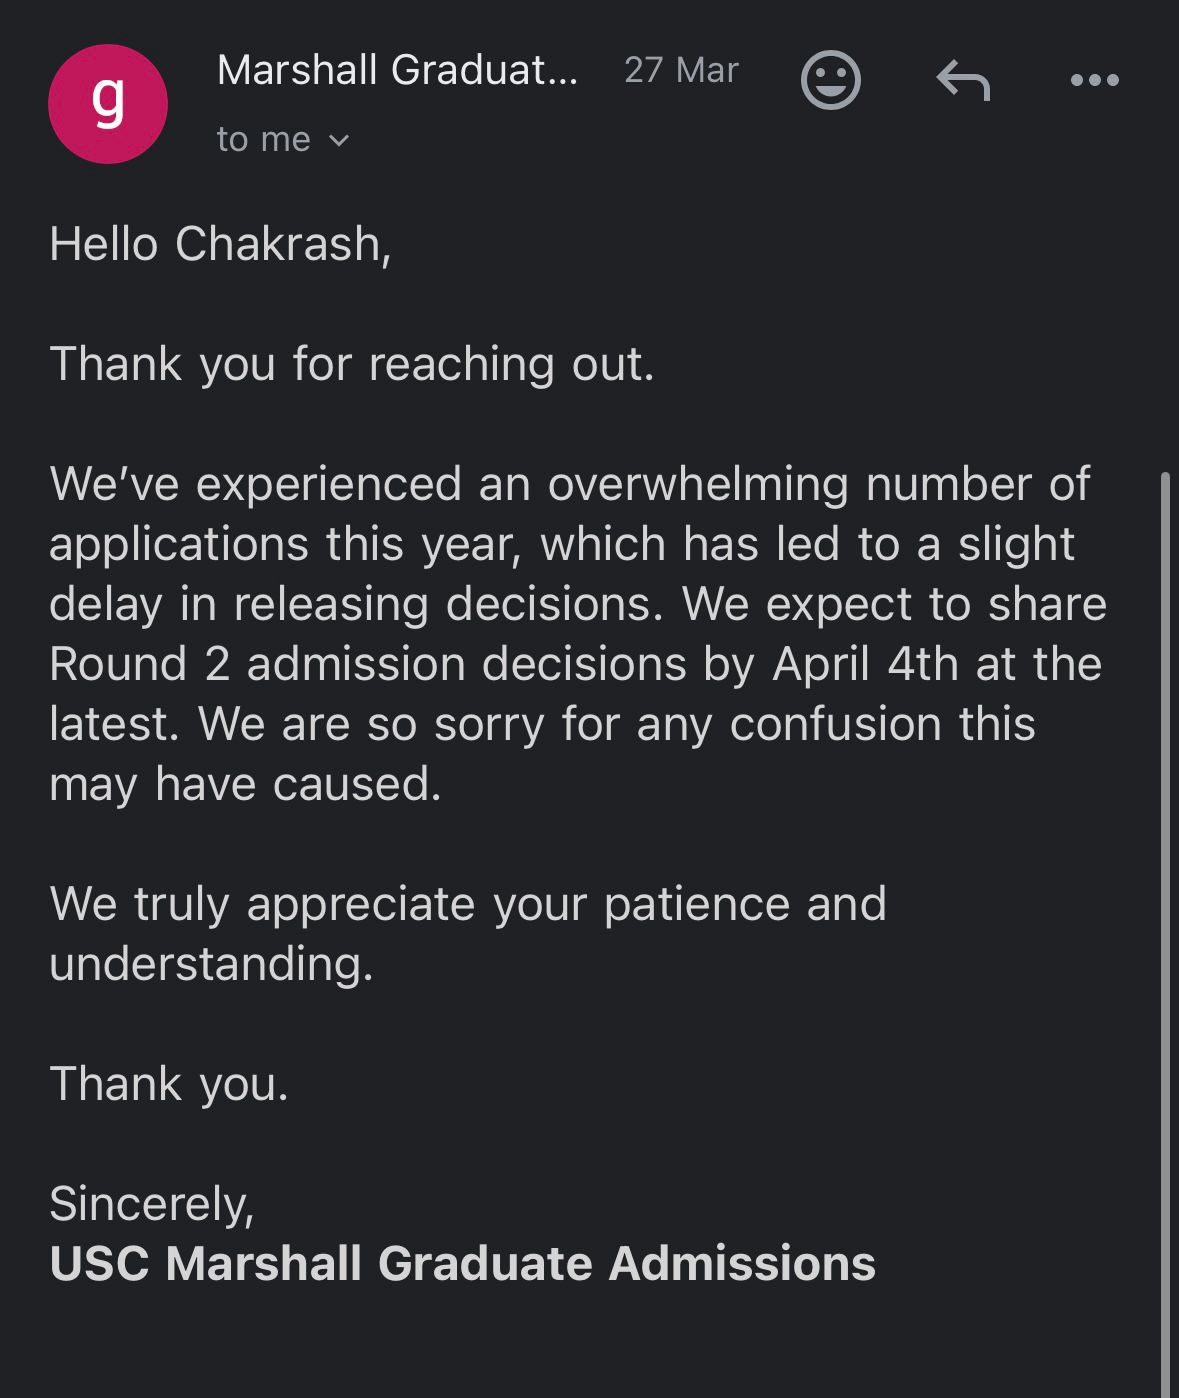Click the "Thank you for reaching out." line

(x=352, y=364)
